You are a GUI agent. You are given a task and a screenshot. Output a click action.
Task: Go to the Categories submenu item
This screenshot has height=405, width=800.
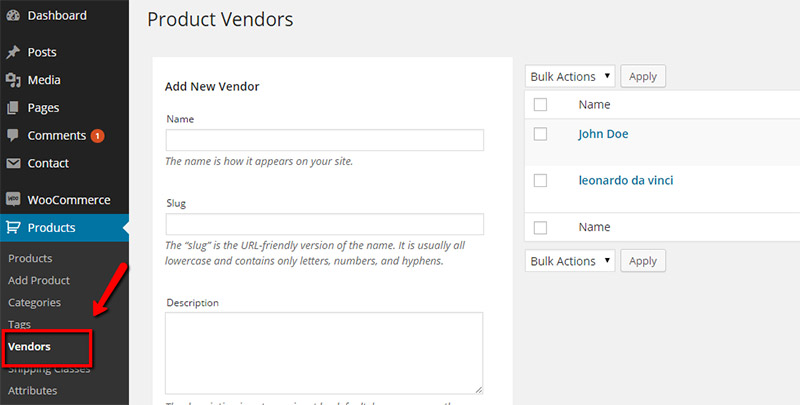34,302
